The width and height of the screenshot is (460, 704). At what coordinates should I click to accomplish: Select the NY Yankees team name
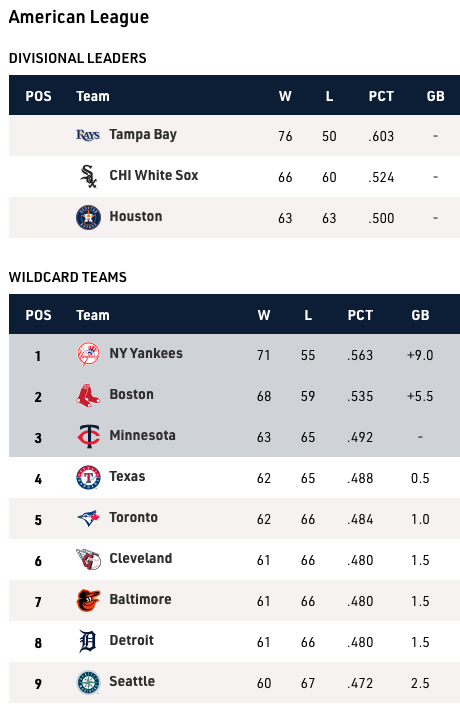point(146,353)
